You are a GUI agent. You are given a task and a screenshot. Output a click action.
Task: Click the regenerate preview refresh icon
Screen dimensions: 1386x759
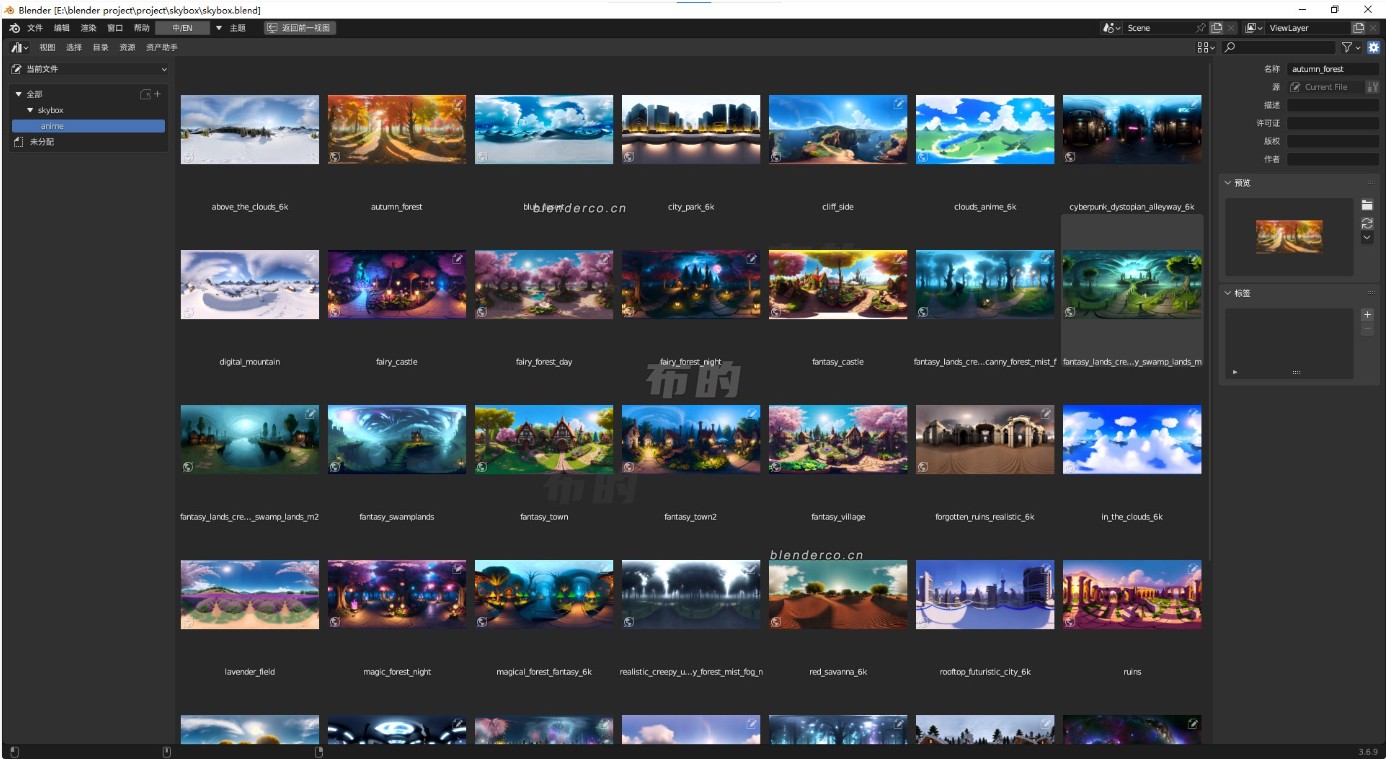coord(1367,223)
